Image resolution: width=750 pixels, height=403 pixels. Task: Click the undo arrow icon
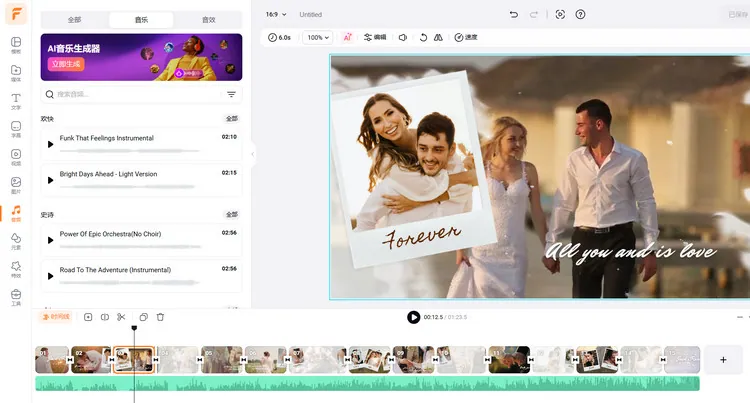click(514, 14)
